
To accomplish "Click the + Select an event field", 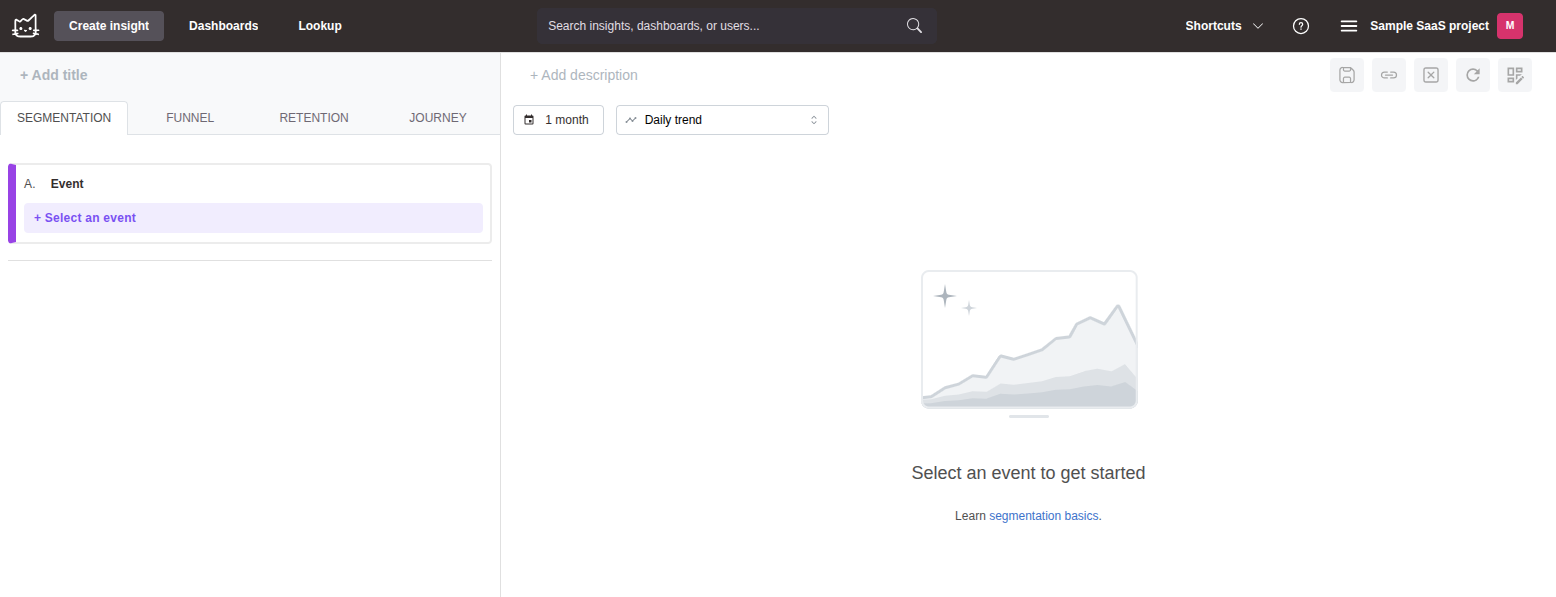I will (x=253, y=218).
